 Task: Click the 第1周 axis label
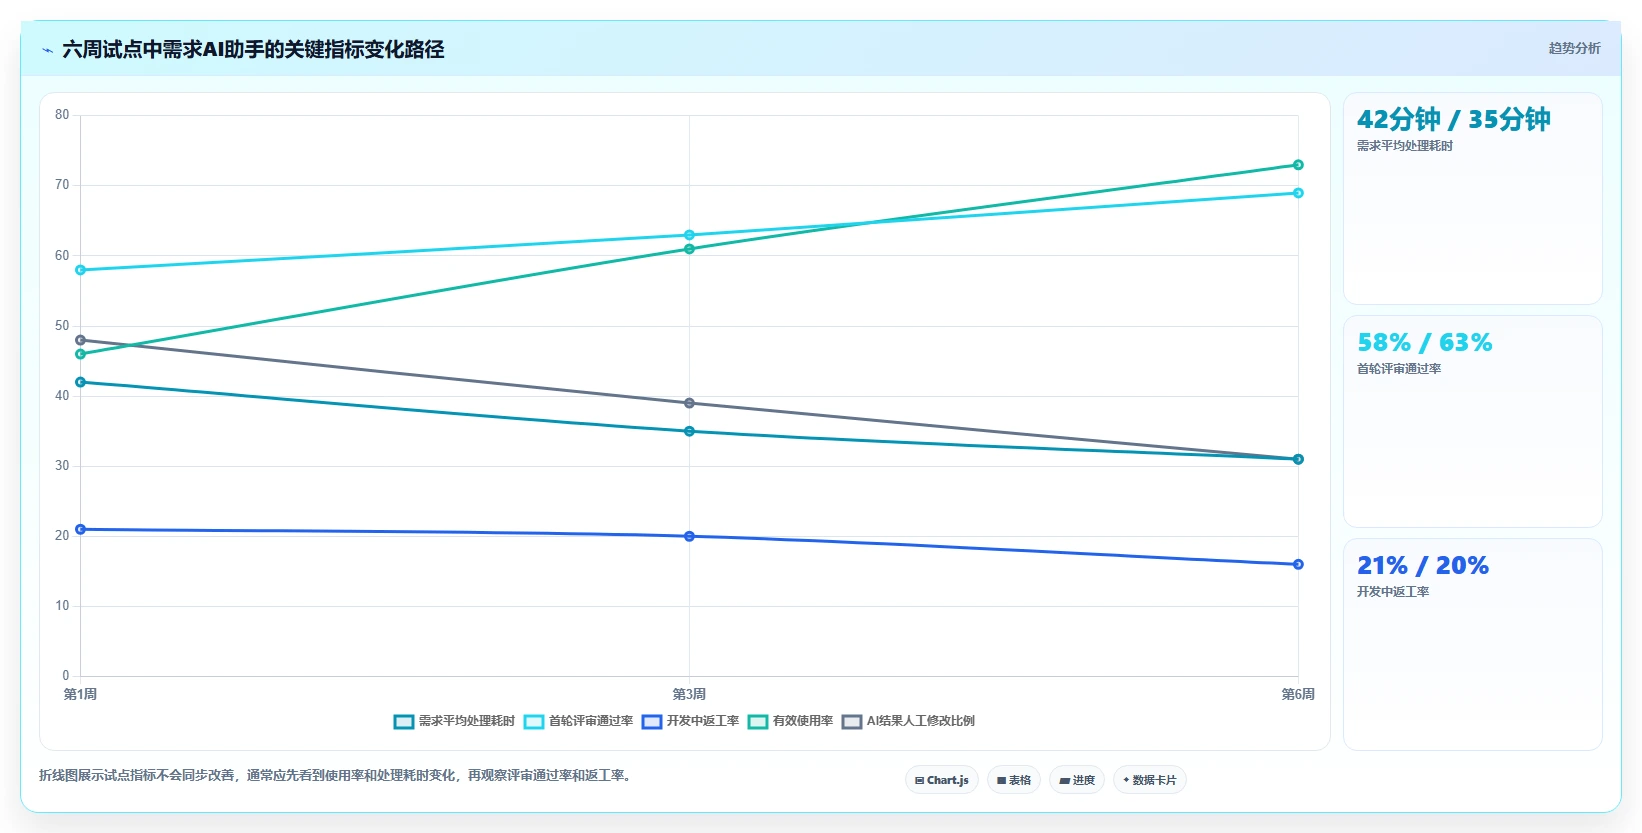coord(80,694)
